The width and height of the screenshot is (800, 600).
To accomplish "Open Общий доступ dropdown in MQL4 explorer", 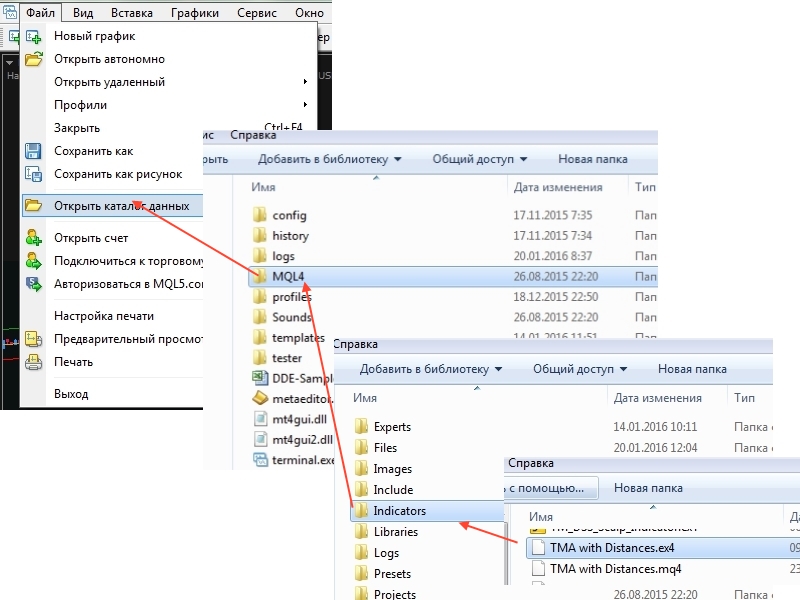I will (580, 369).
